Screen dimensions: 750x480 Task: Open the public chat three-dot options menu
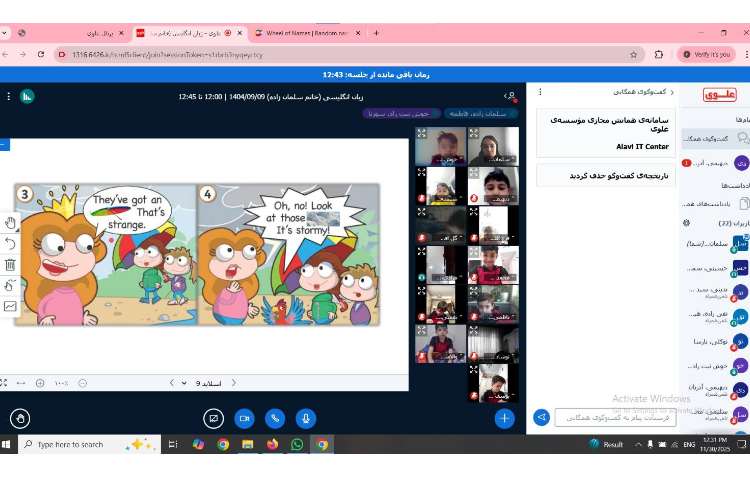pos(539,92)
